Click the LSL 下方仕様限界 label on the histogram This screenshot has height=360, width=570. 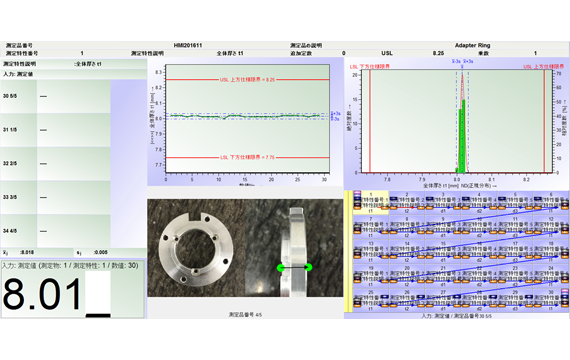[x=370, y=67]
